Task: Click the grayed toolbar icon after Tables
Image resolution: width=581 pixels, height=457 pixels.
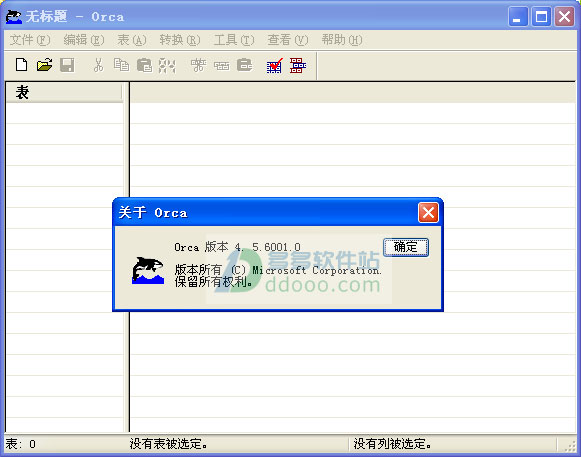Action: 222,66
